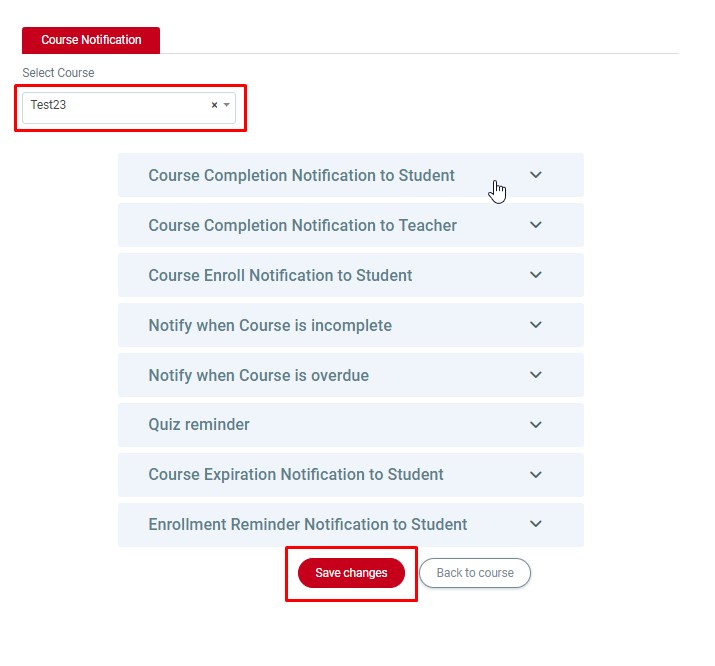Expand Course Expiration Notification to Student chevron

pos(536,474)
